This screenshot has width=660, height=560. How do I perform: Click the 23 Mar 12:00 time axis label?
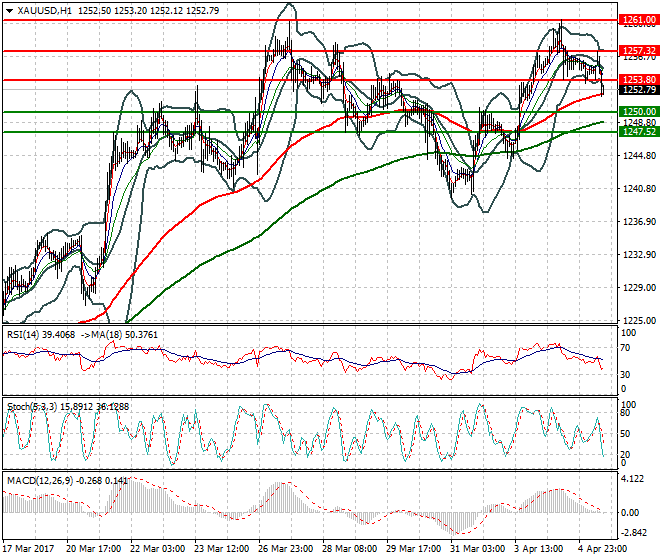(x=221, y=549)
